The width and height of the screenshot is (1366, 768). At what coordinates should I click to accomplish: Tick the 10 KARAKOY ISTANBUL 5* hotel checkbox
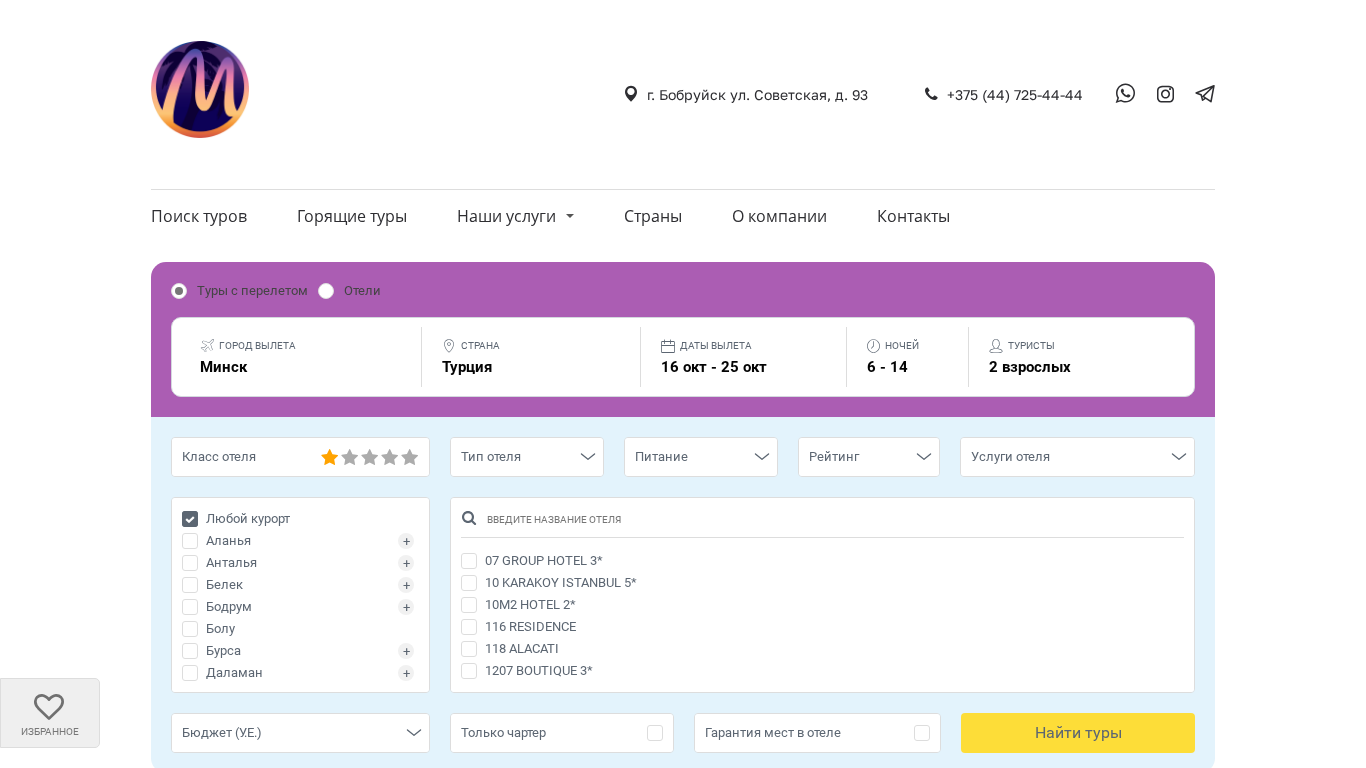point(469,583)
